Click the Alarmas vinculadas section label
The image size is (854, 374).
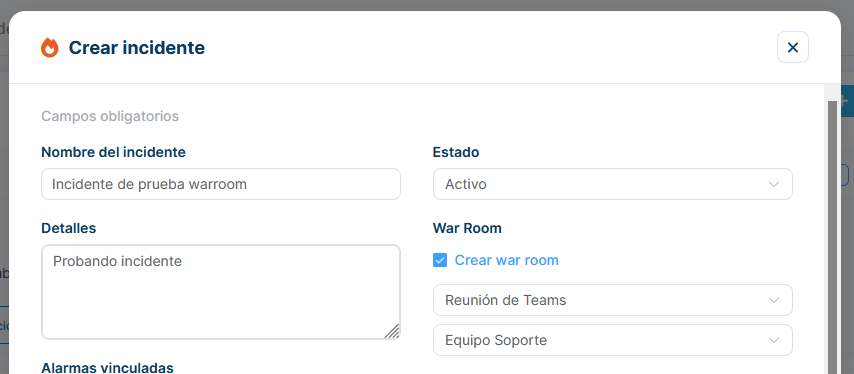tap(107, 368)
